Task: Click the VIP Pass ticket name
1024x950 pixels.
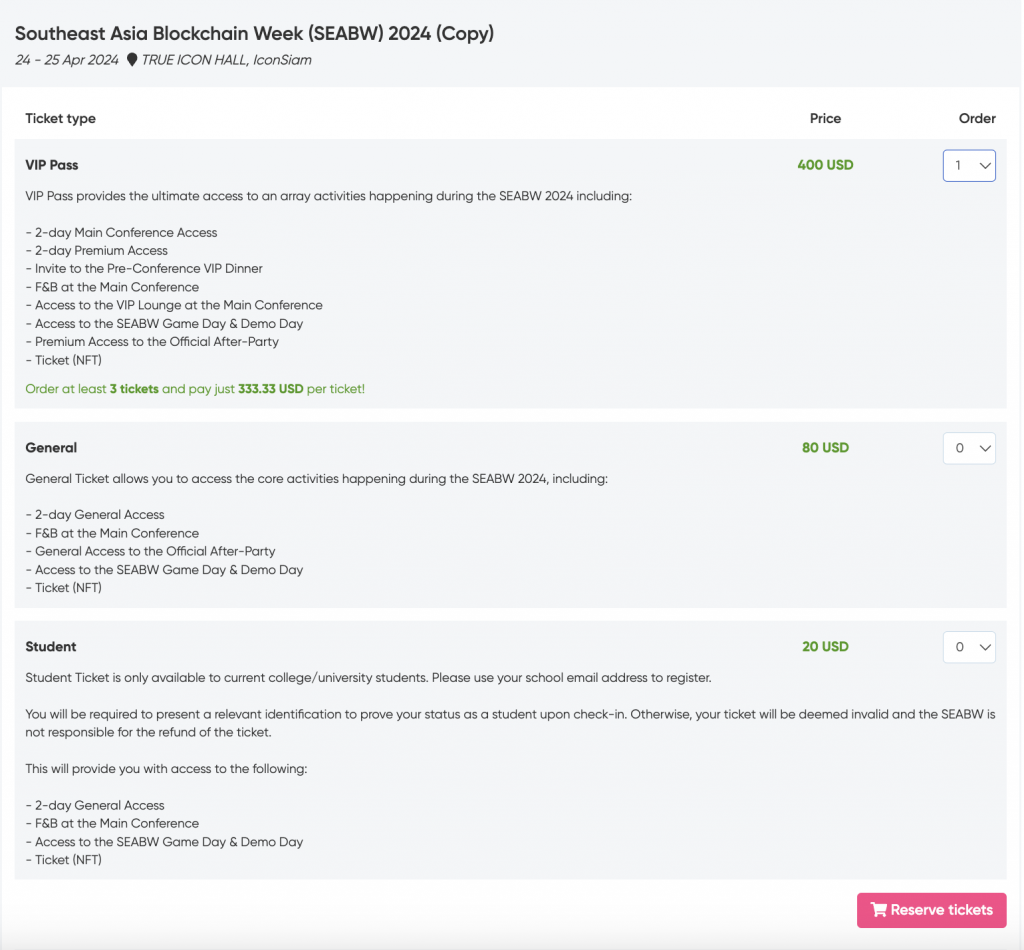Action: (51, 165)
